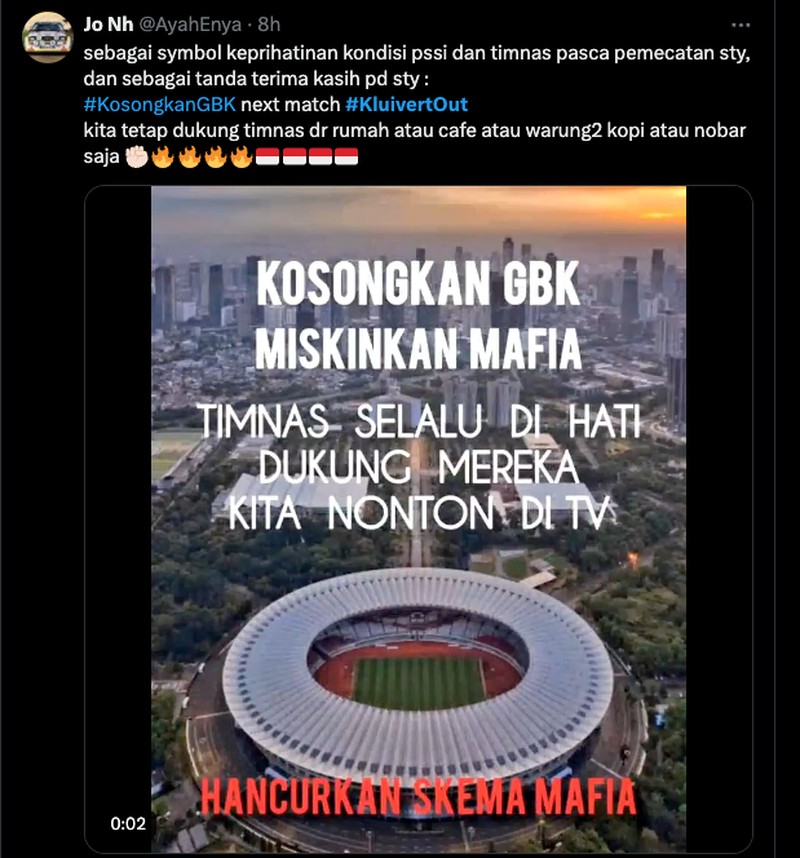Click the red HANCURKAN SKEMA MAFIA caption
Viewport: 800px width, 858px height.
tap(418, 797)
